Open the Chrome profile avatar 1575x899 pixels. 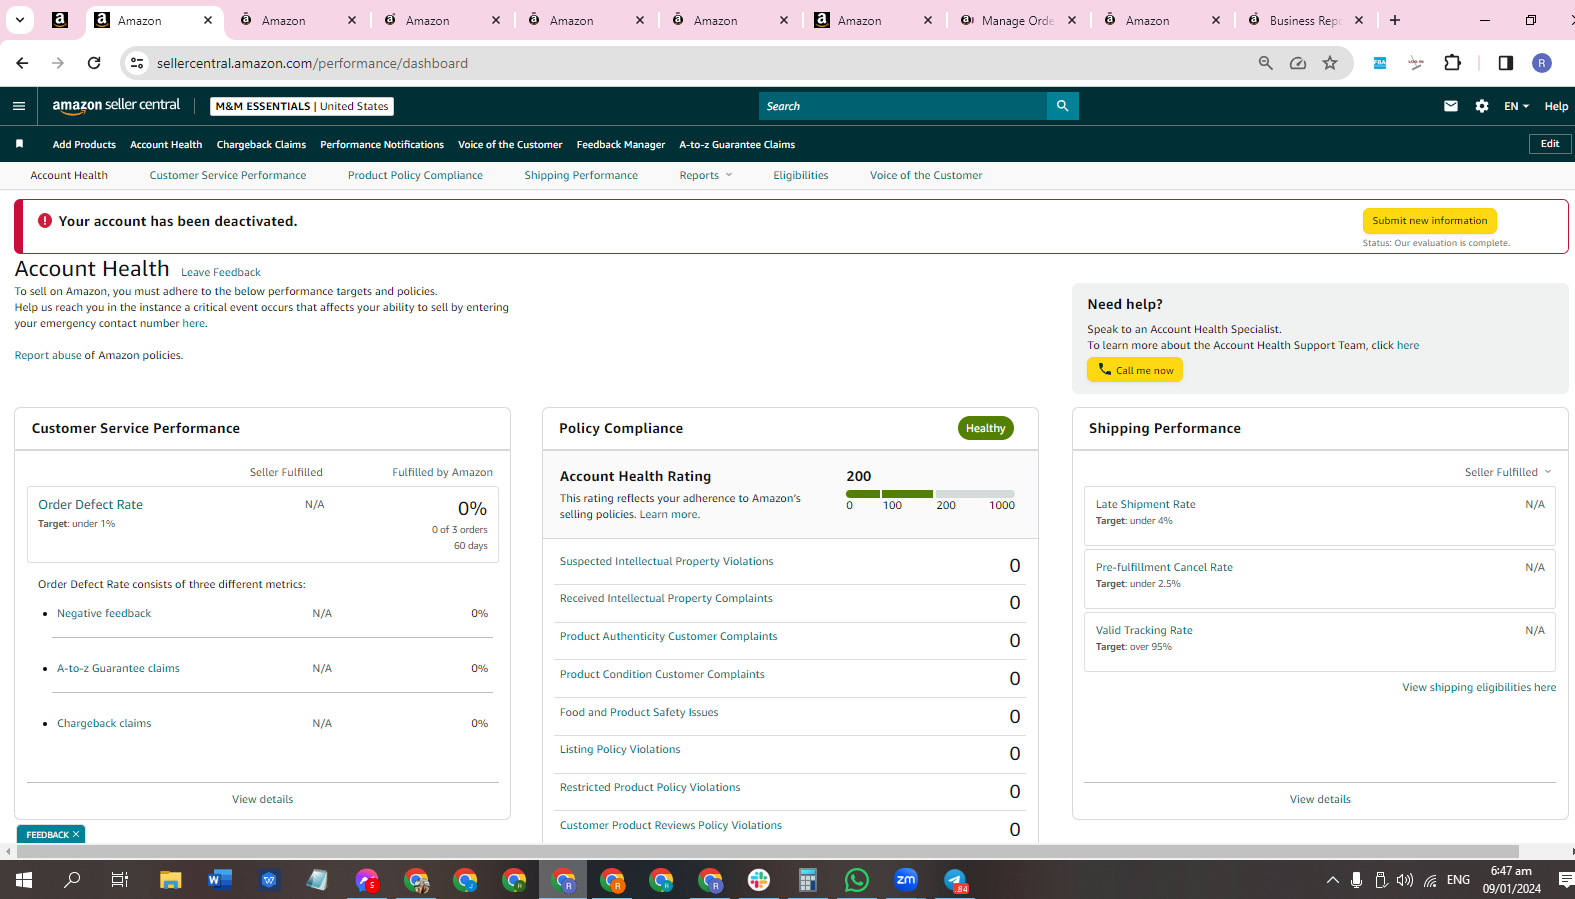(x=1542, y=63)
